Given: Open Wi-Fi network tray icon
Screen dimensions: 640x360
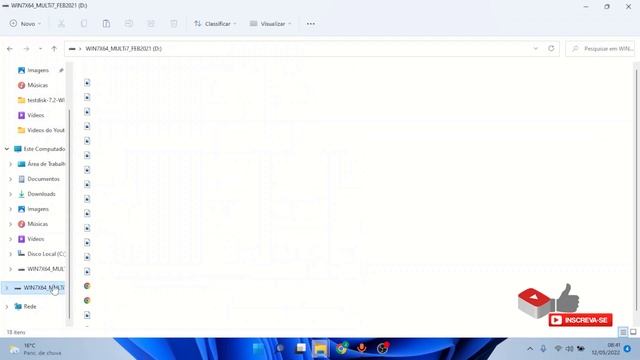Looking at the screenshot, I should point(558,349).
